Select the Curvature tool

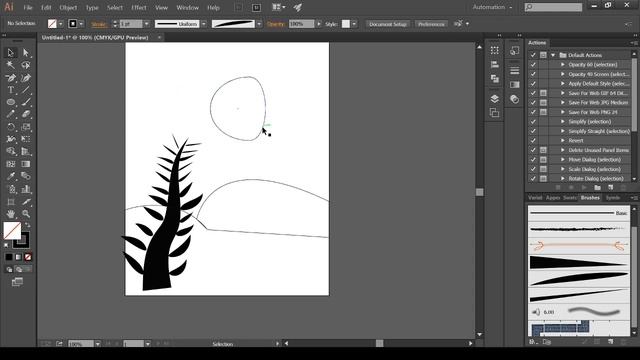[26, 78]
